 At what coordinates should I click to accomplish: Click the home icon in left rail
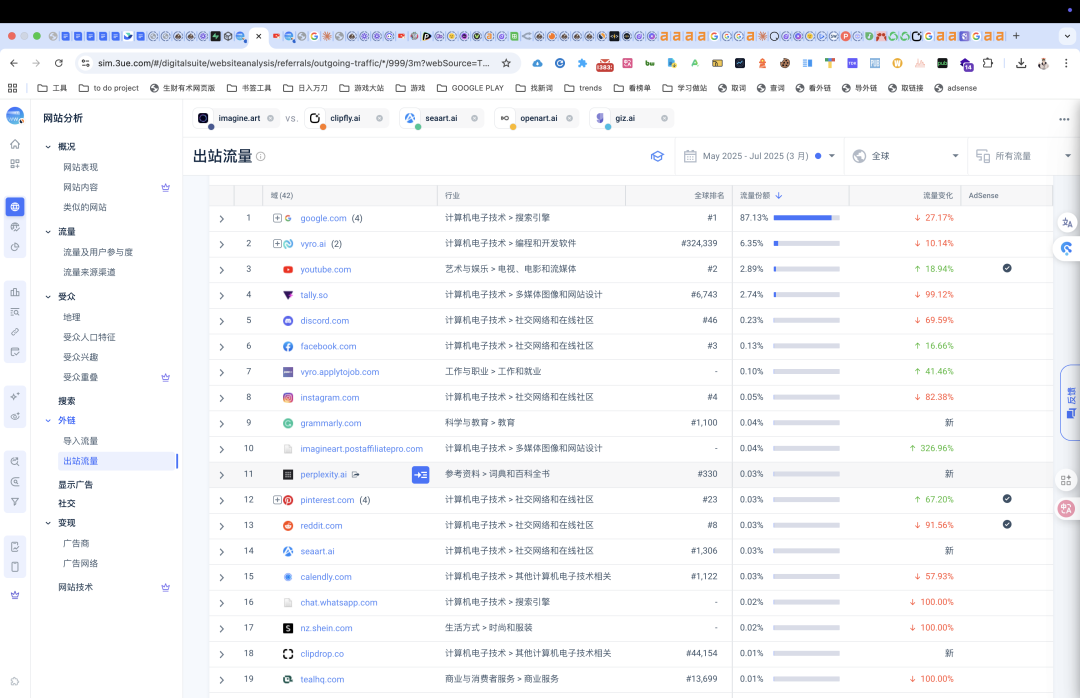[x=14, y=144]
